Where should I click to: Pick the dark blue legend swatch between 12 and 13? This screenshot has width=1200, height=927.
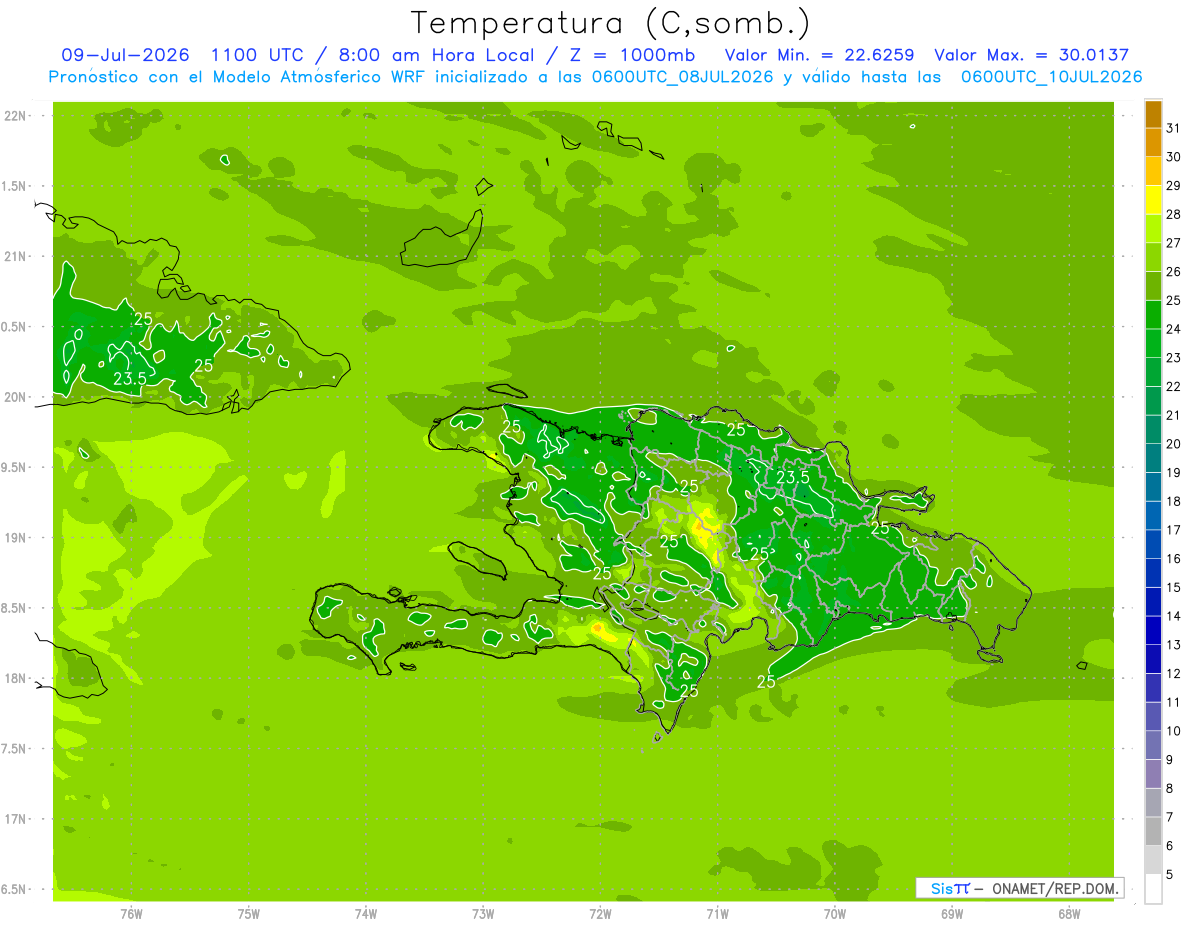click(x=1154, y=659)
